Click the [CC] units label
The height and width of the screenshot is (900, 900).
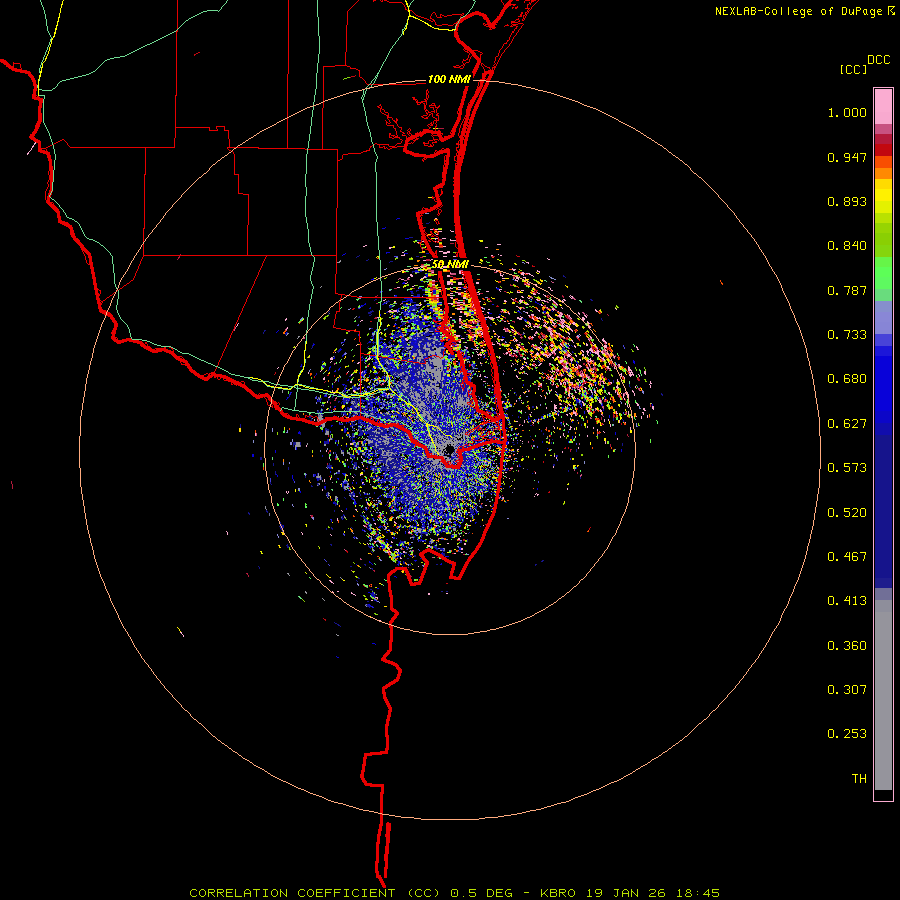853,69
